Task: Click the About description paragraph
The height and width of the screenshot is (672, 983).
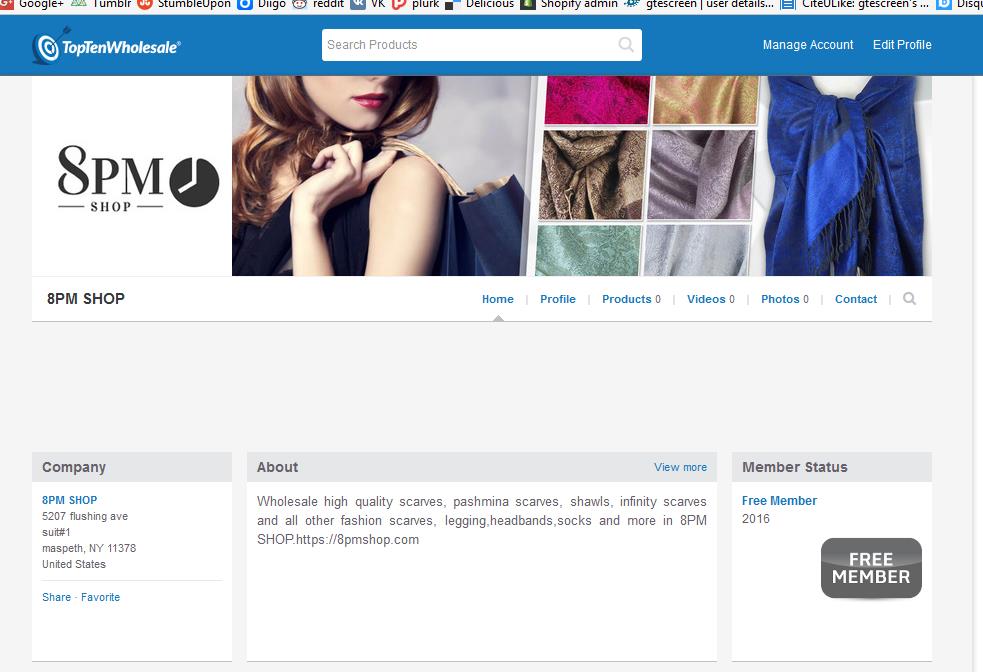Action: (481, 520)
